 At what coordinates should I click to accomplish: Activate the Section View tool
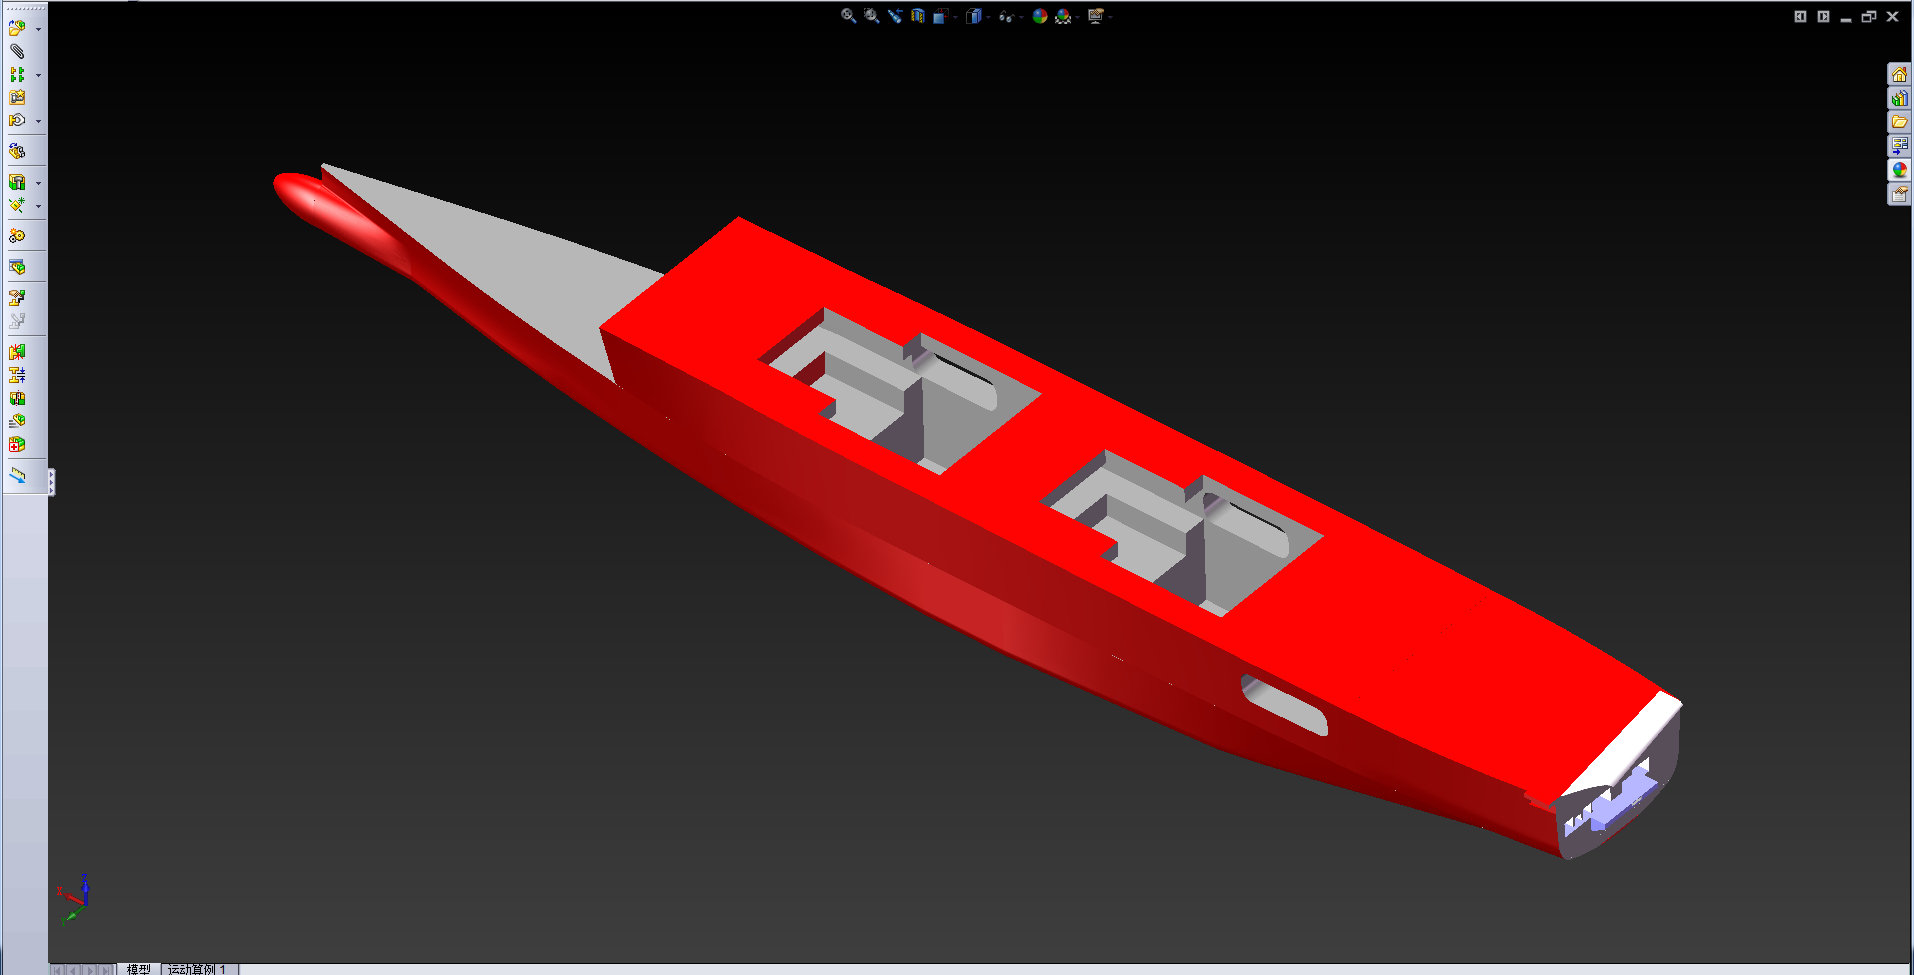[x=918, y=16]
